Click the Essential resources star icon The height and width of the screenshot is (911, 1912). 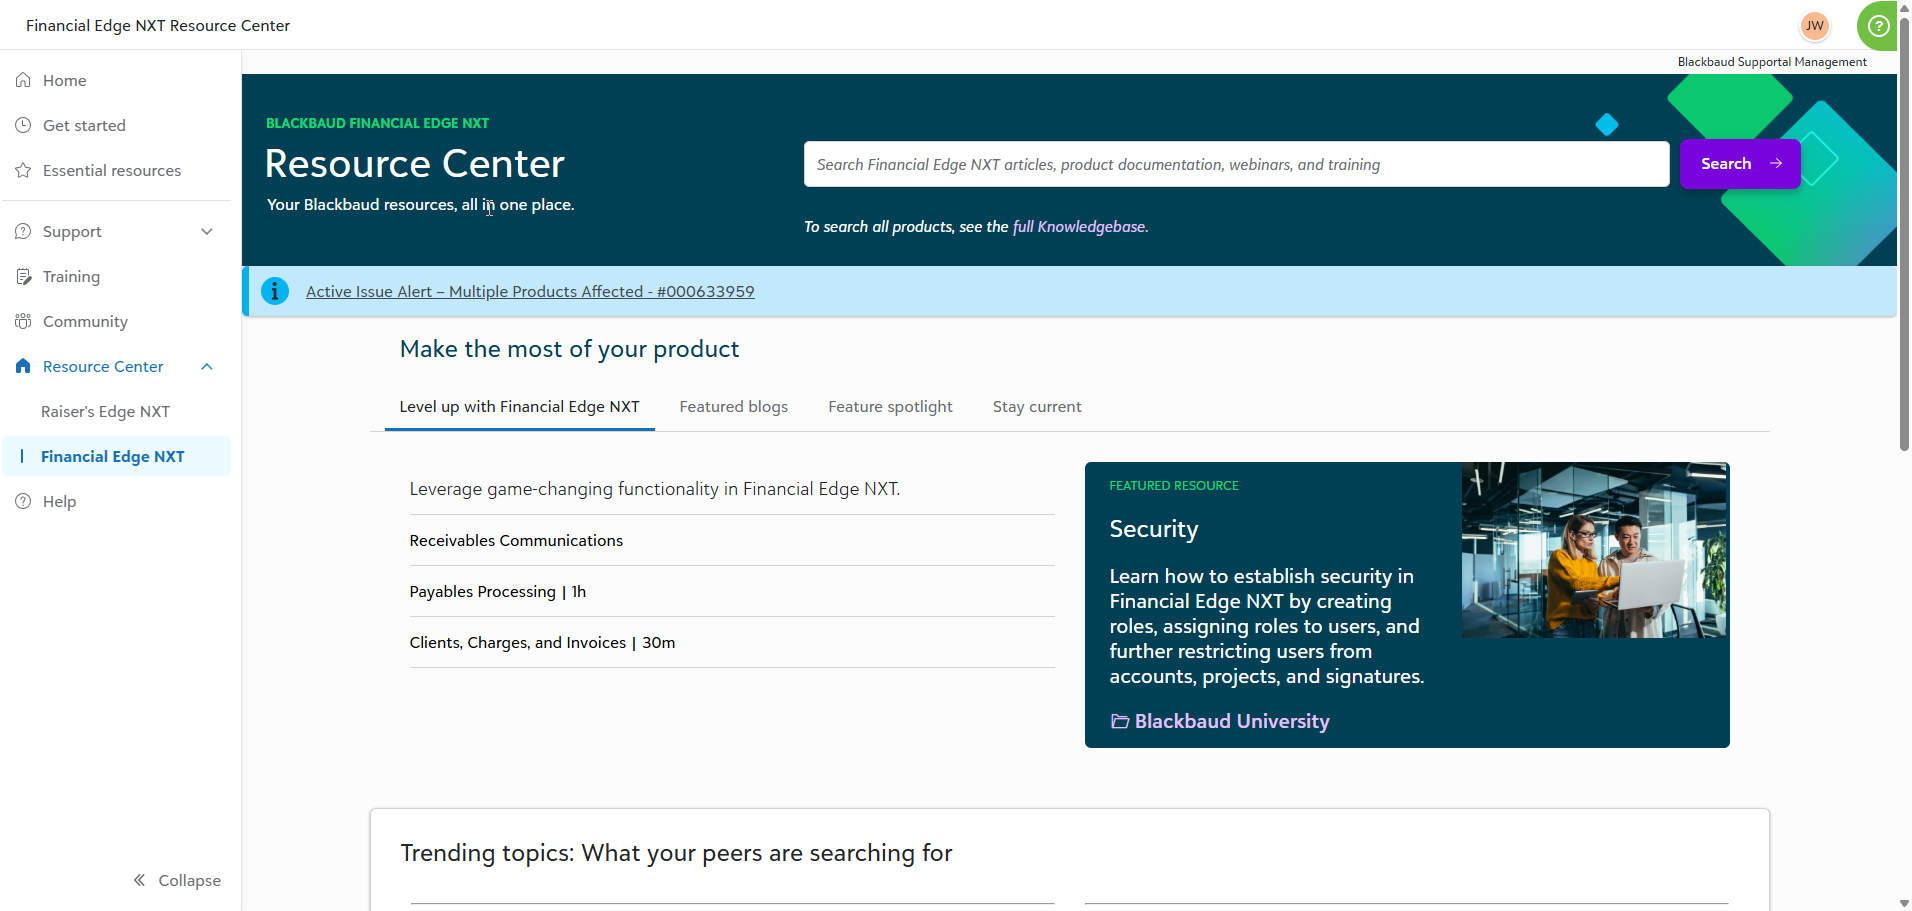tap(23, 170)
